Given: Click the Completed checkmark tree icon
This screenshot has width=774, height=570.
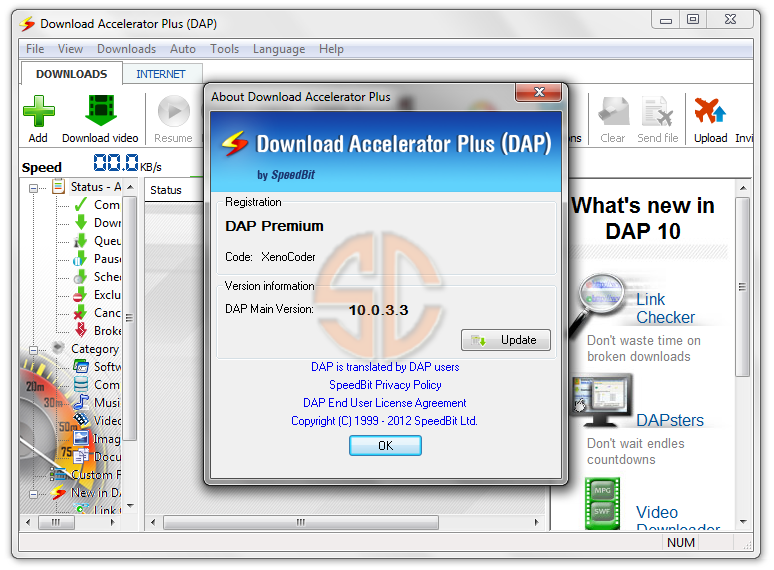Looking at the screenshot, I should (80, 204).
